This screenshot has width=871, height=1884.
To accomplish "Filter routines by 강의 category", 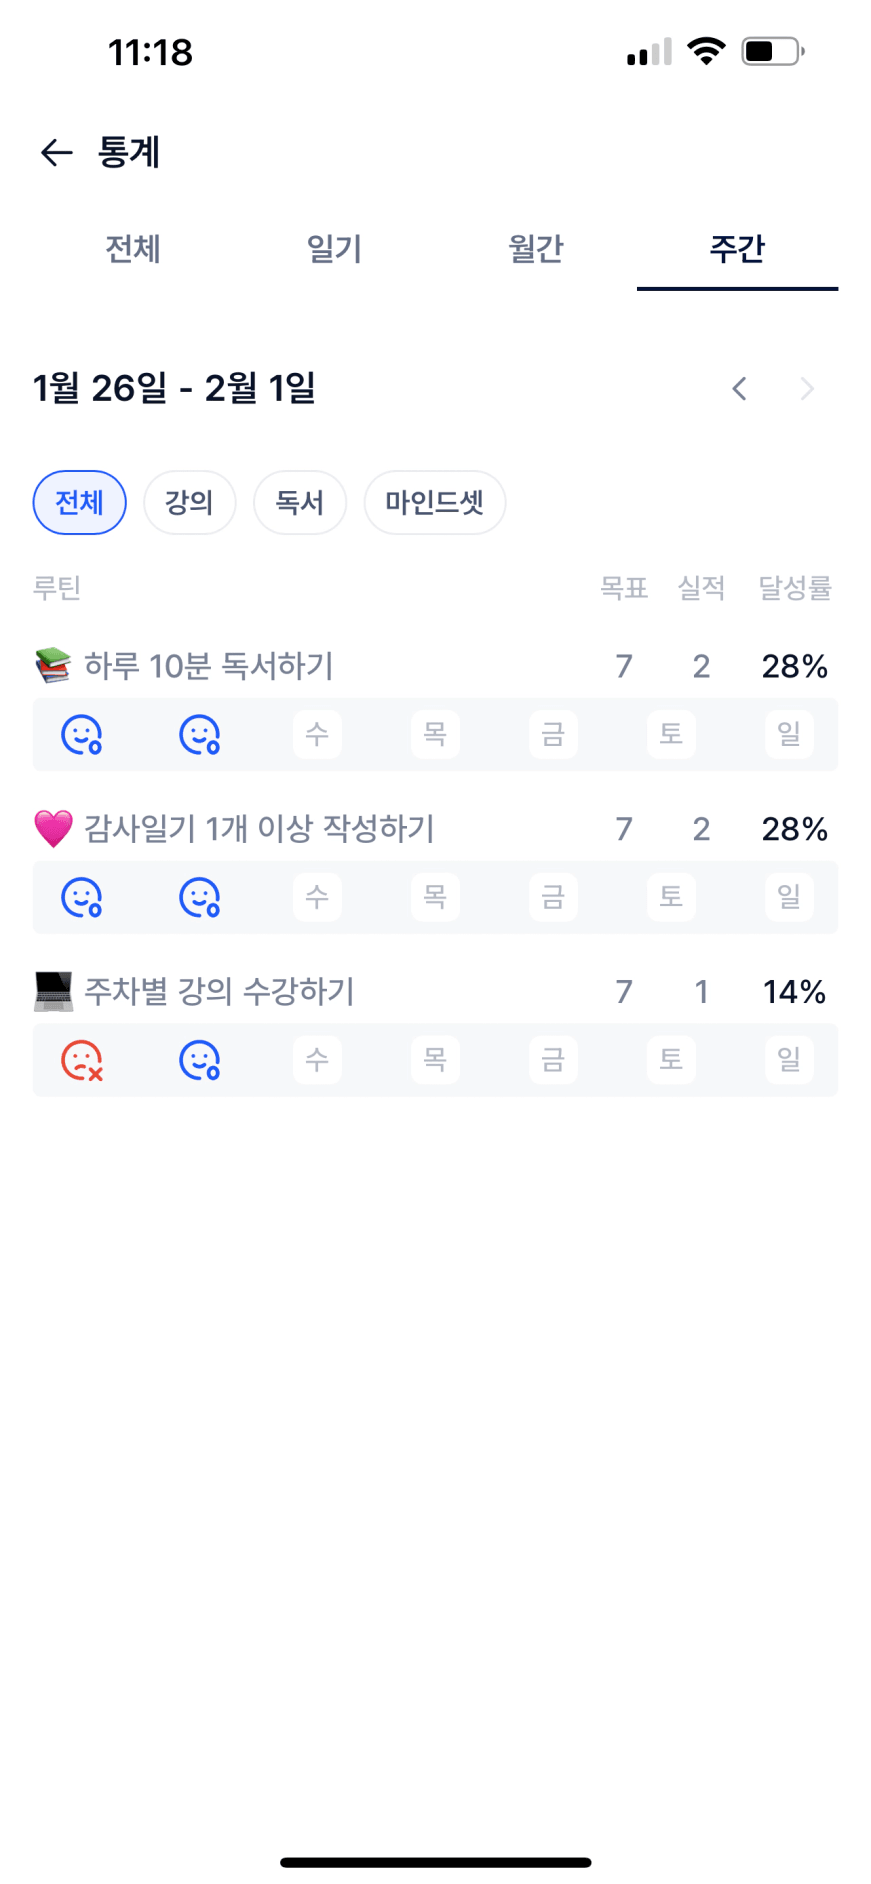I will [x=189, y=502].
